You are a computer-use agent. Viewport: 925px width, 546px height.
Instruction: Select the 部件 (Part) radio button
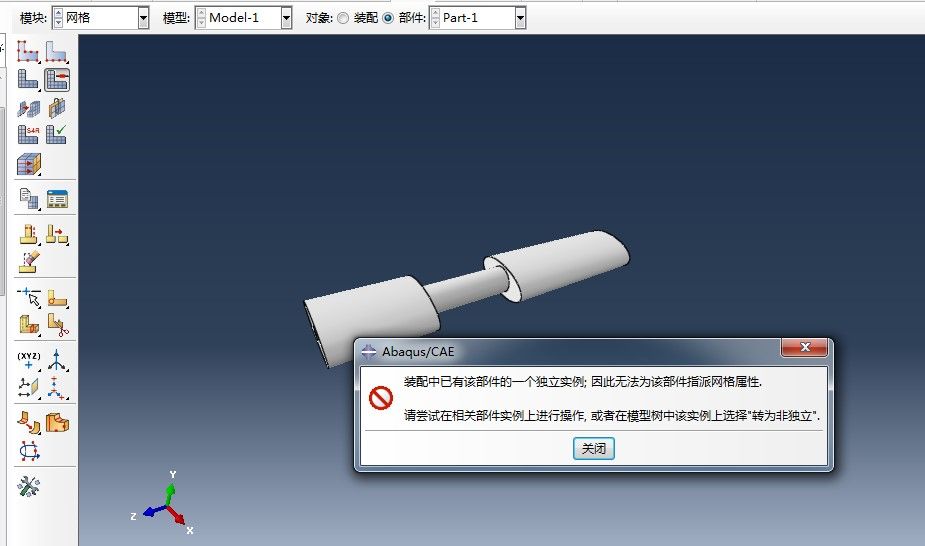(x=388, y=18)
